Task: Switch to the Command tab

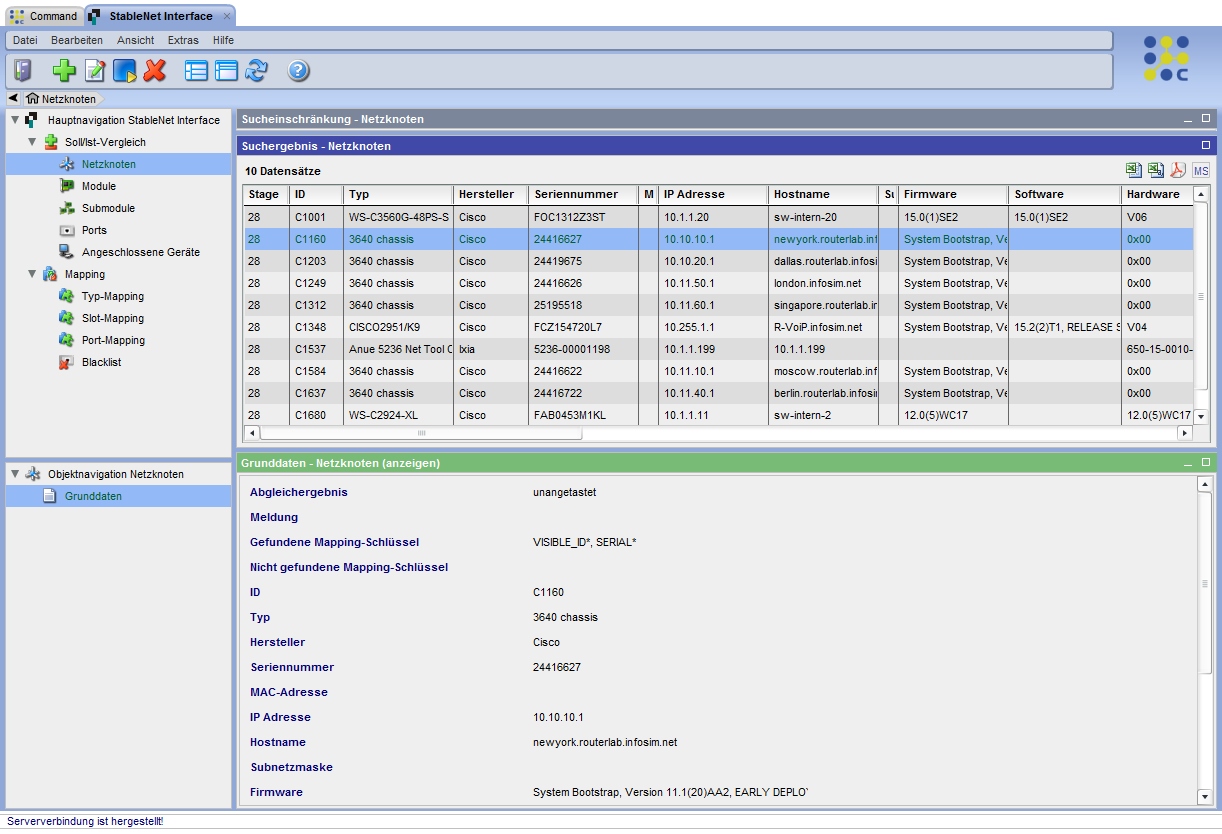Action: (44, 16)
